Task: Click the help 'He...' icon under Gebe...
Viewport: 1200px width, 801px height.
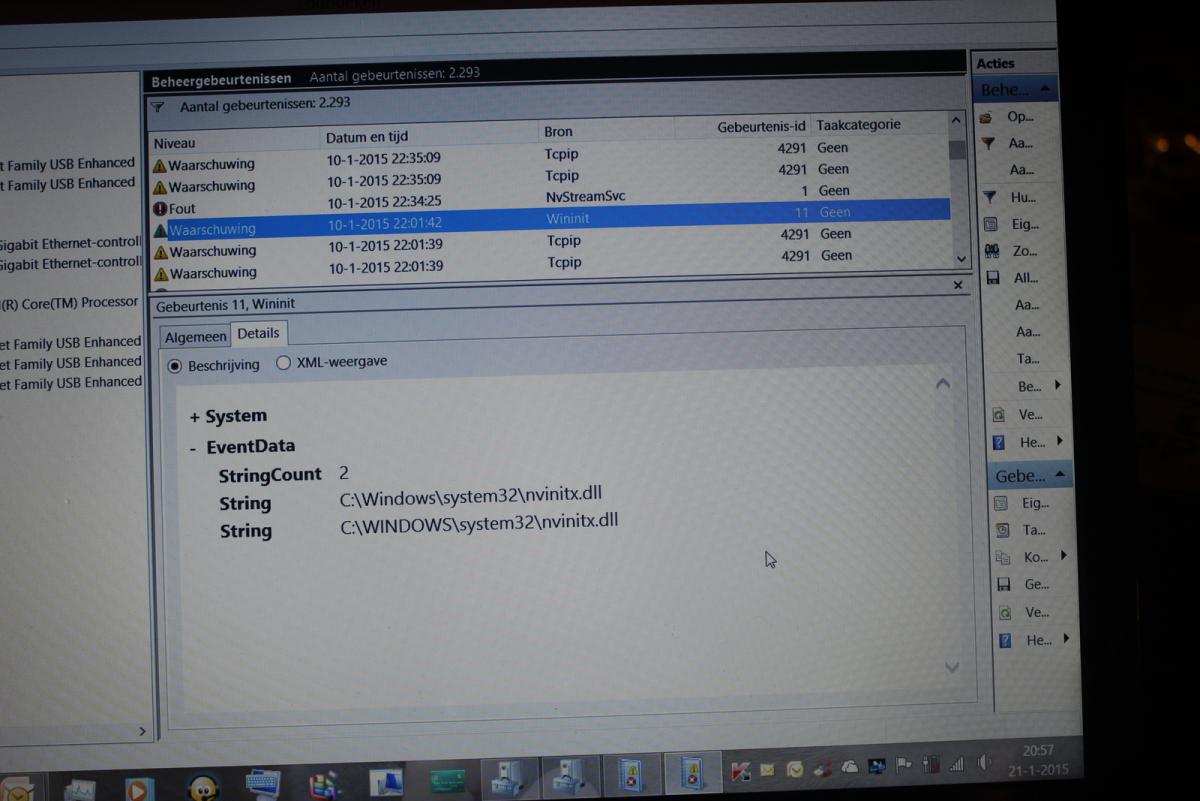Action: coord(1006,640)
